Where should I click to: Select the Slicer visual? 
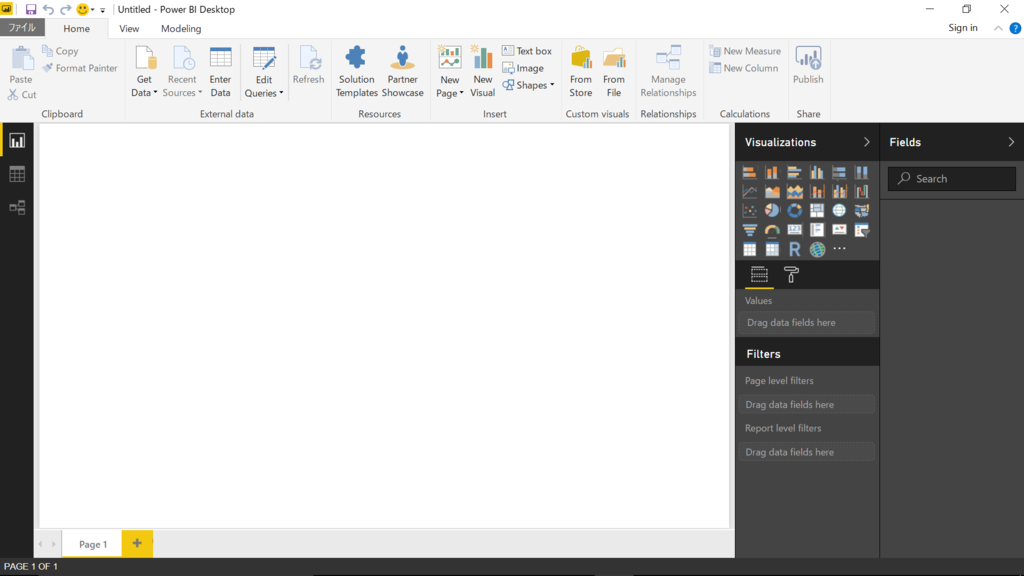pyautogui.click(x=862, y=230)
